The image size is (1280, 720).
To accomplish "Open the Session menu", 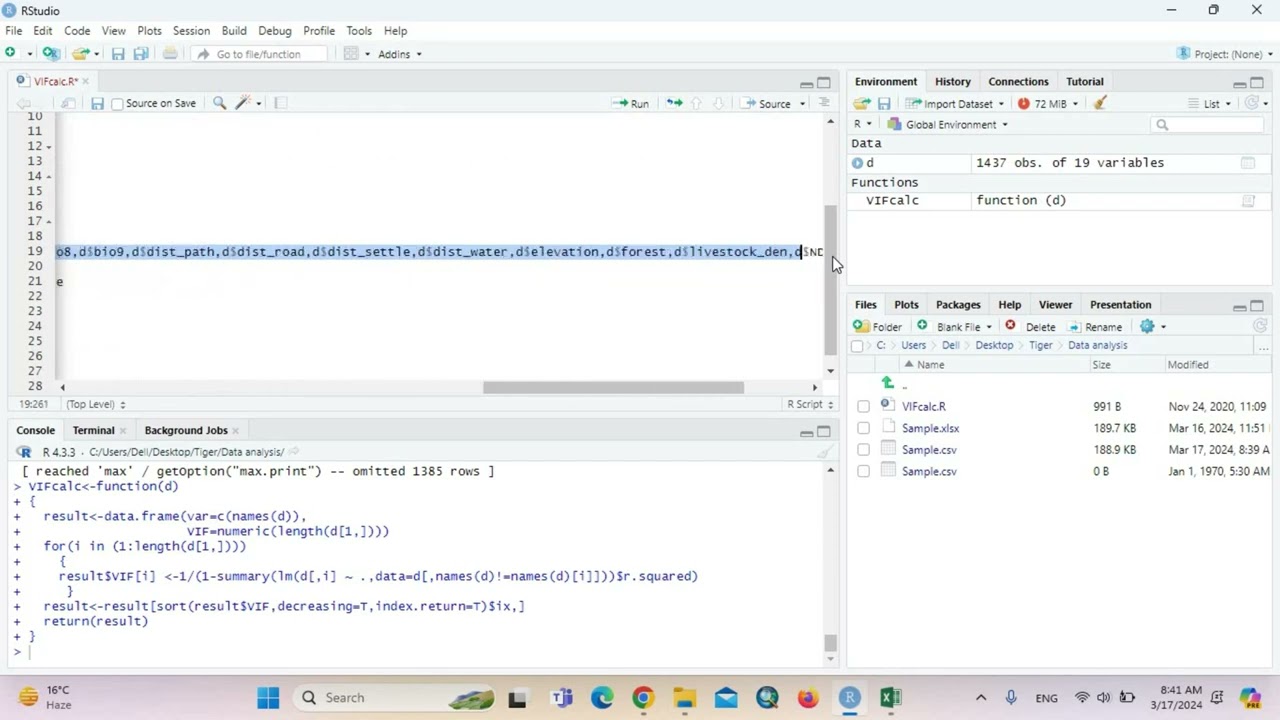I will (191, 31).
